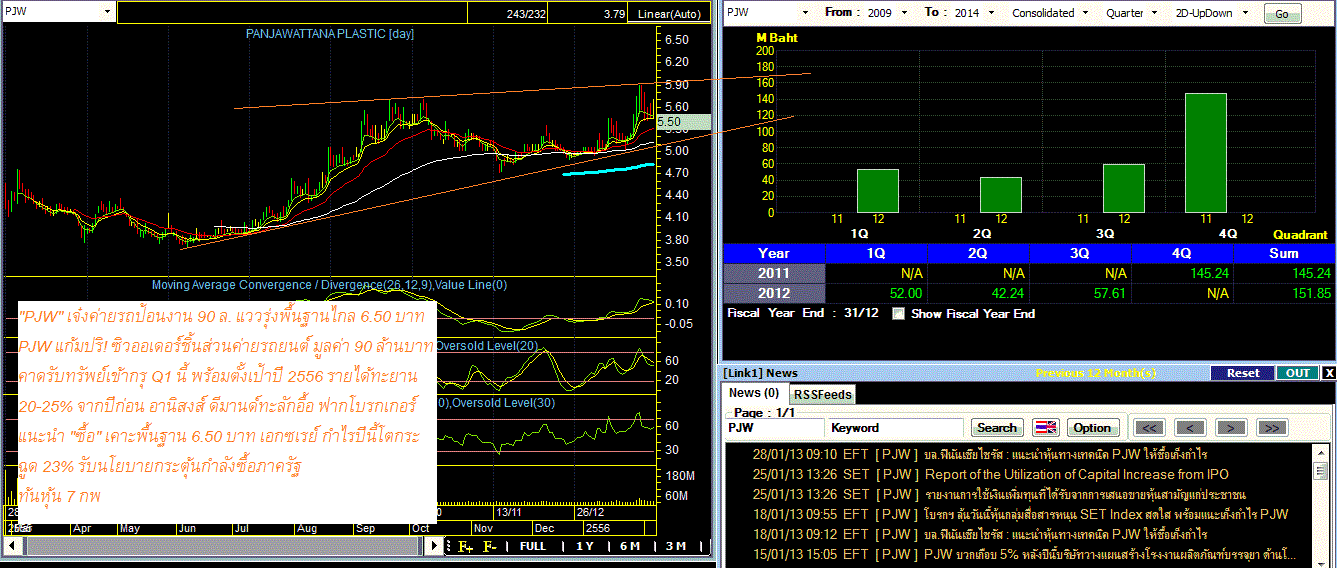Click the 57.61 value in 3Q column
Image resolution: width=1337 pixels, height=568 pixels.
[1110, 293]
